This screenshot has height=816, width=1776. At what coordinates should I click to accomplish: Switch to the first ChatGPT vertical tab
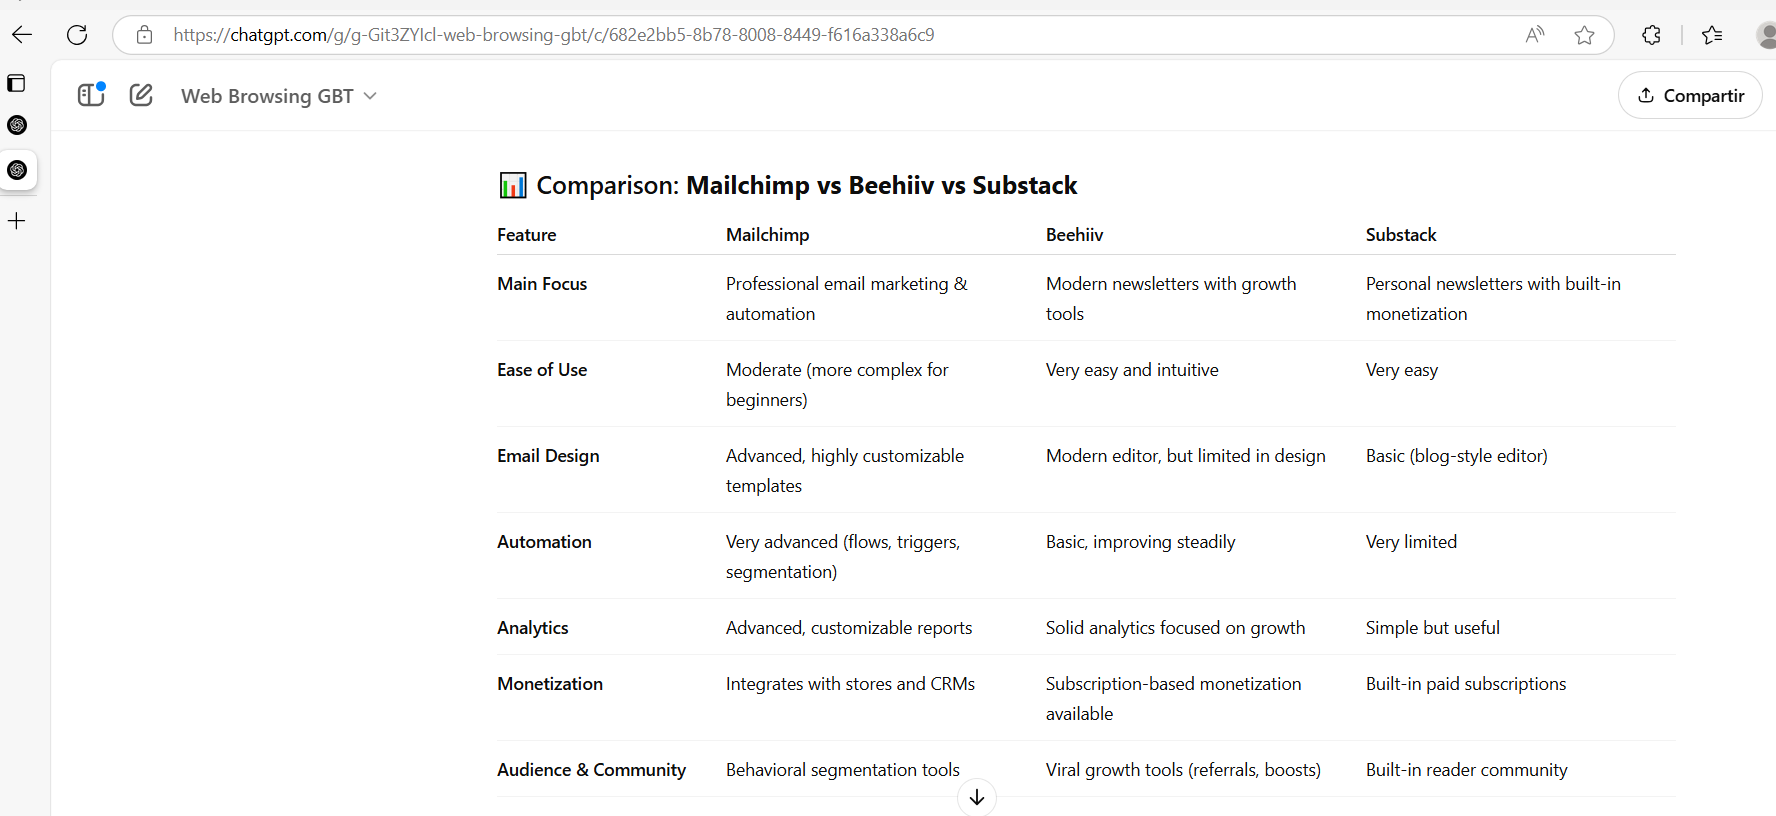17,125
